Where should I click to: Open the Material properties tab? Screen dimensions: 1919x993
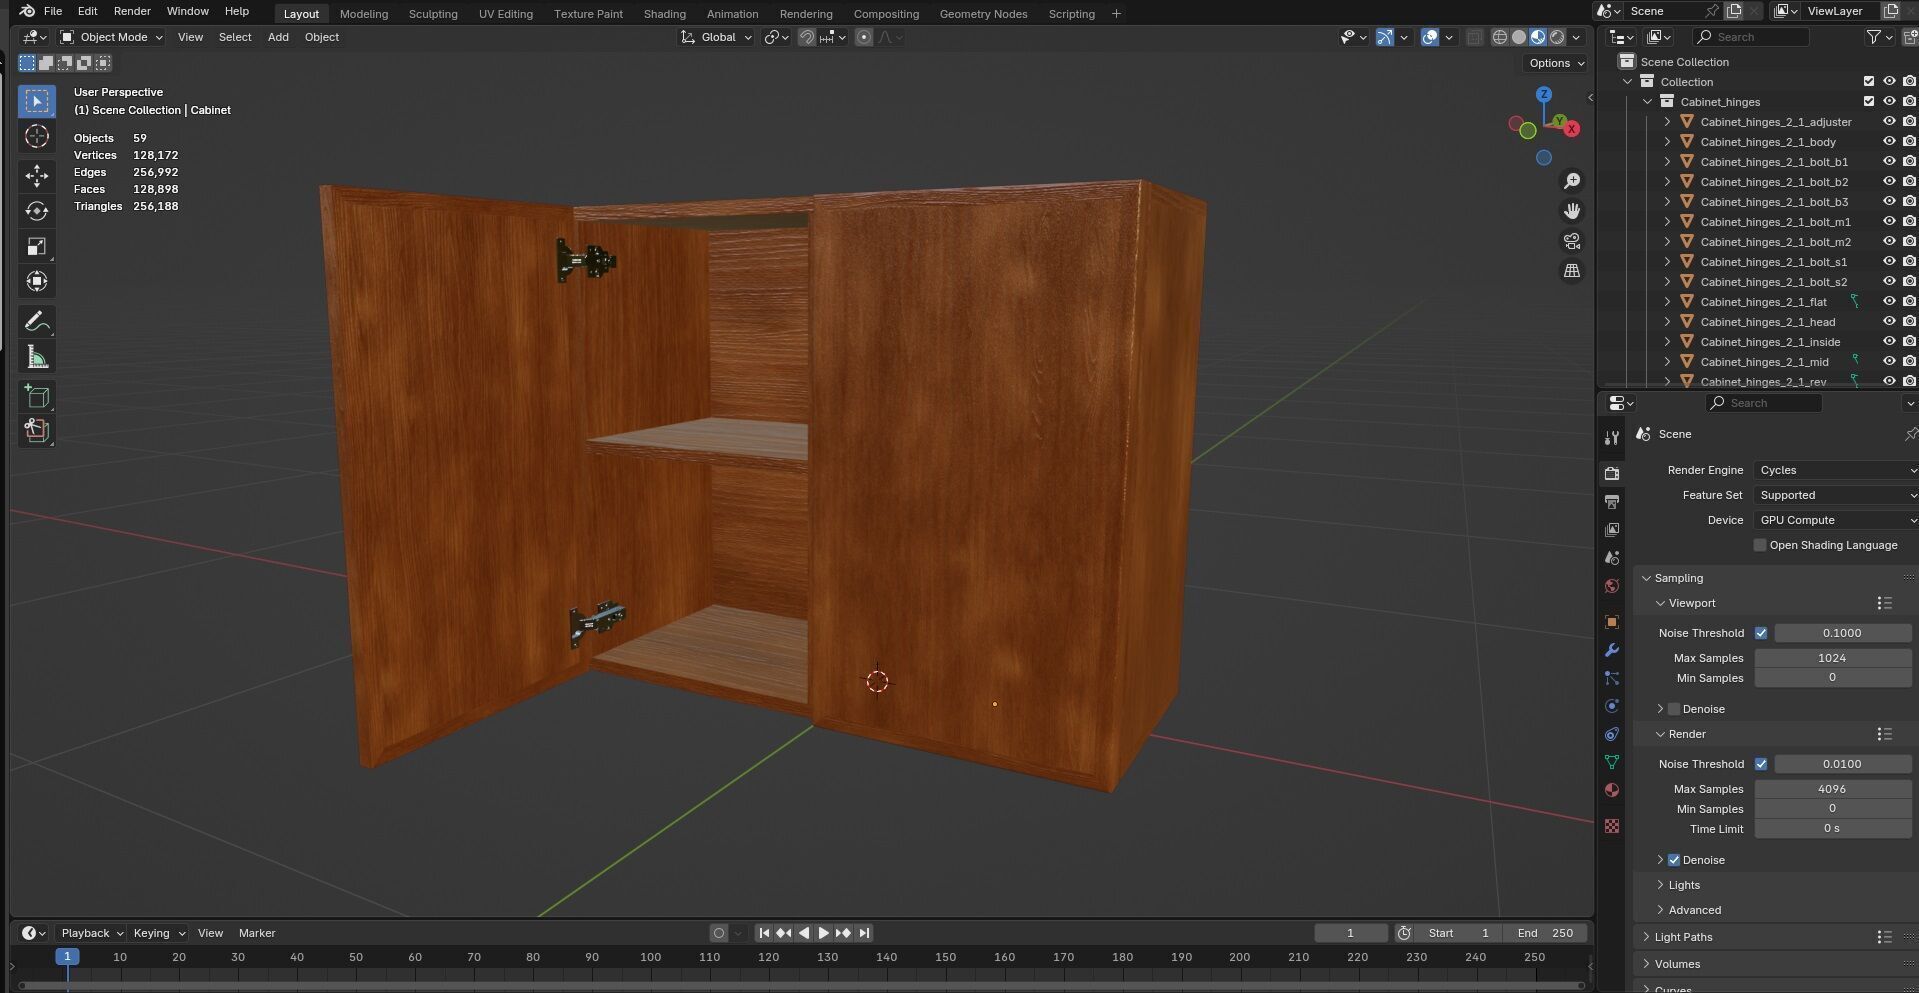1612,790
